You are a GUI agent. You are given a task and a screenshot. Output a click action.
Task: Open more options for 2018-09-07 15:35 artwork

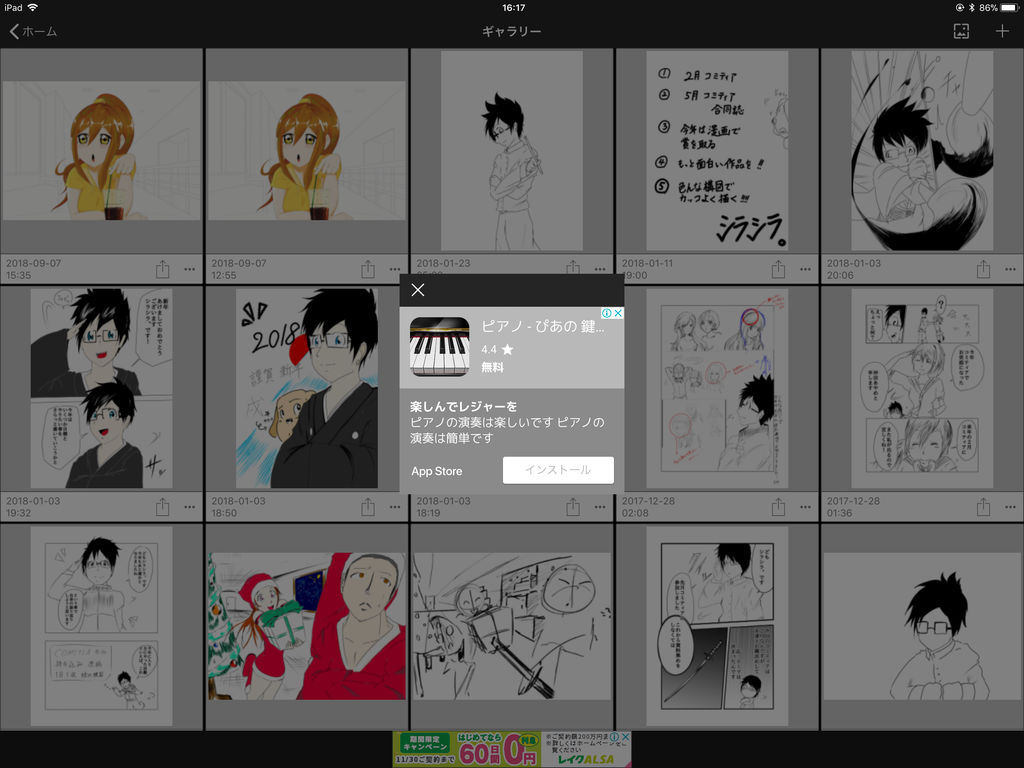click(x=189, y=269)
